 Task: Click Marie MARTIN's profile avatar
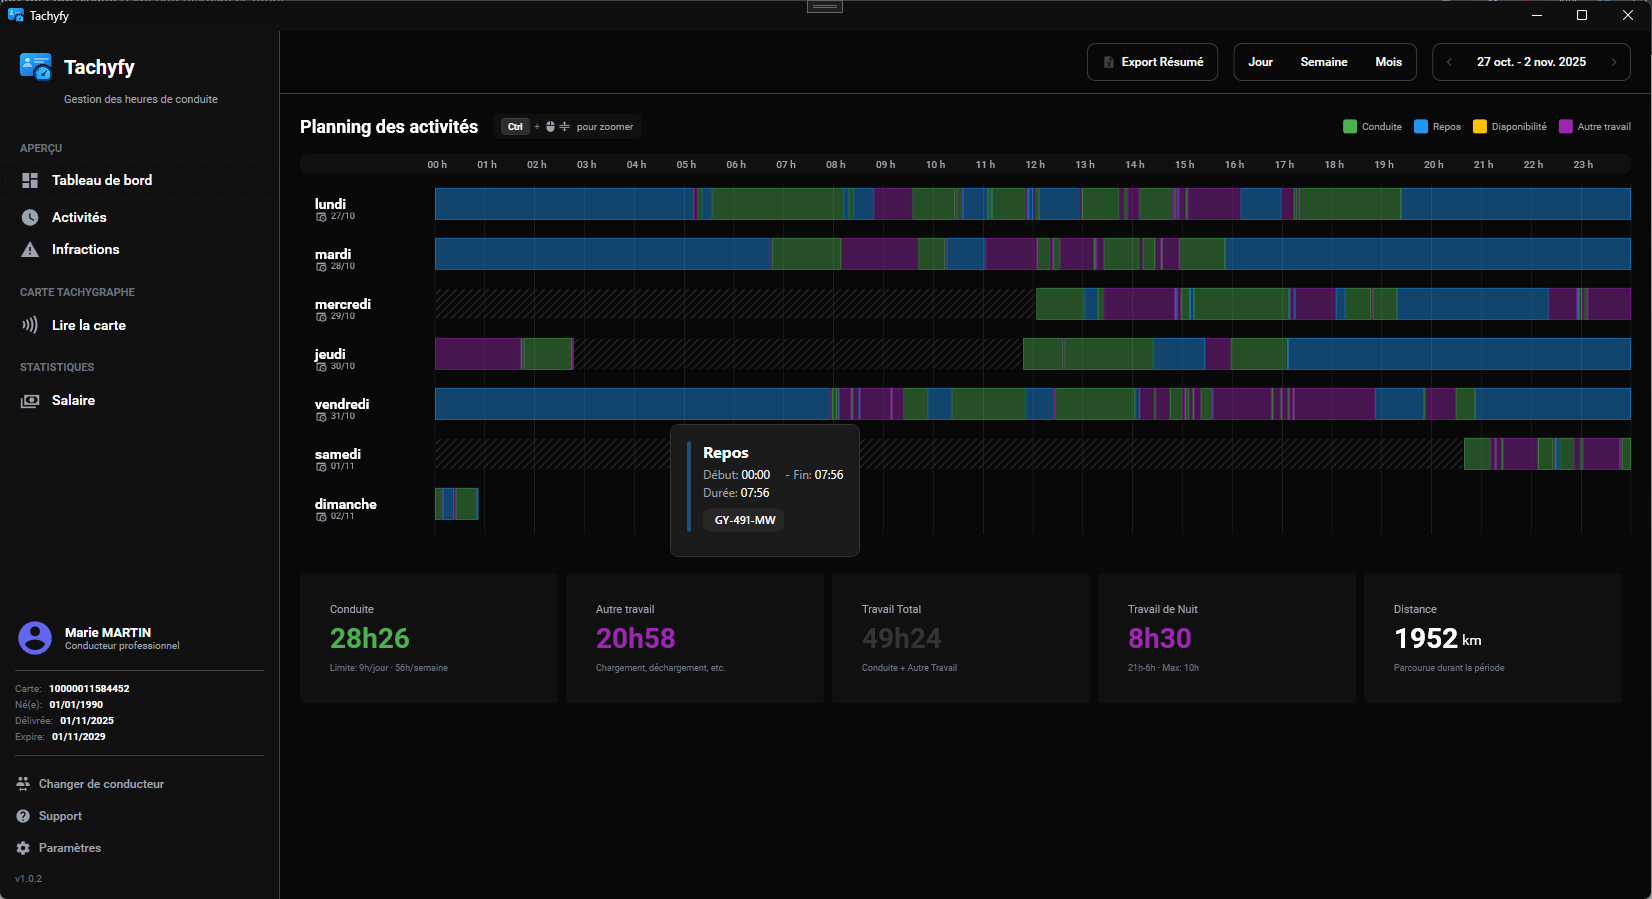point(35,638)
